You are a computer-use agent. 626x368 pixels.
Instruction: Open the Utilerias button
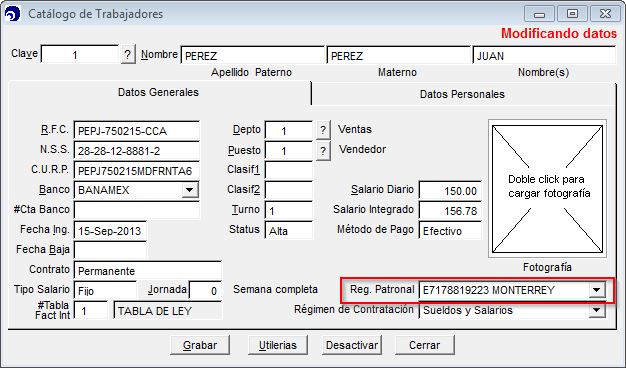tap(278, 345)
